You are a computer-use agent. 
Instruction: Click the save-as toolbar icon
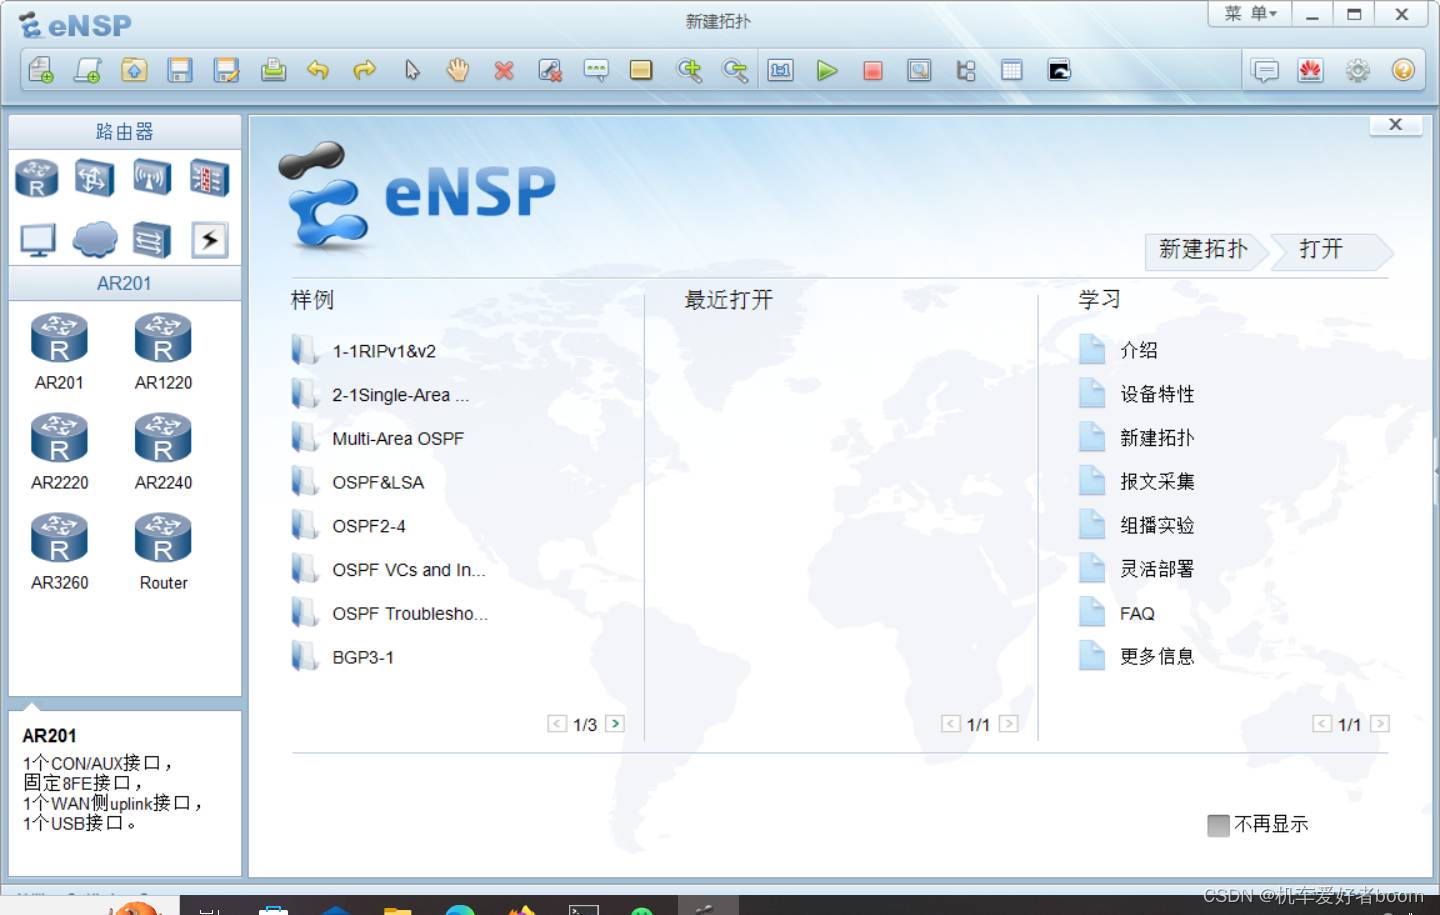(227, 70)
